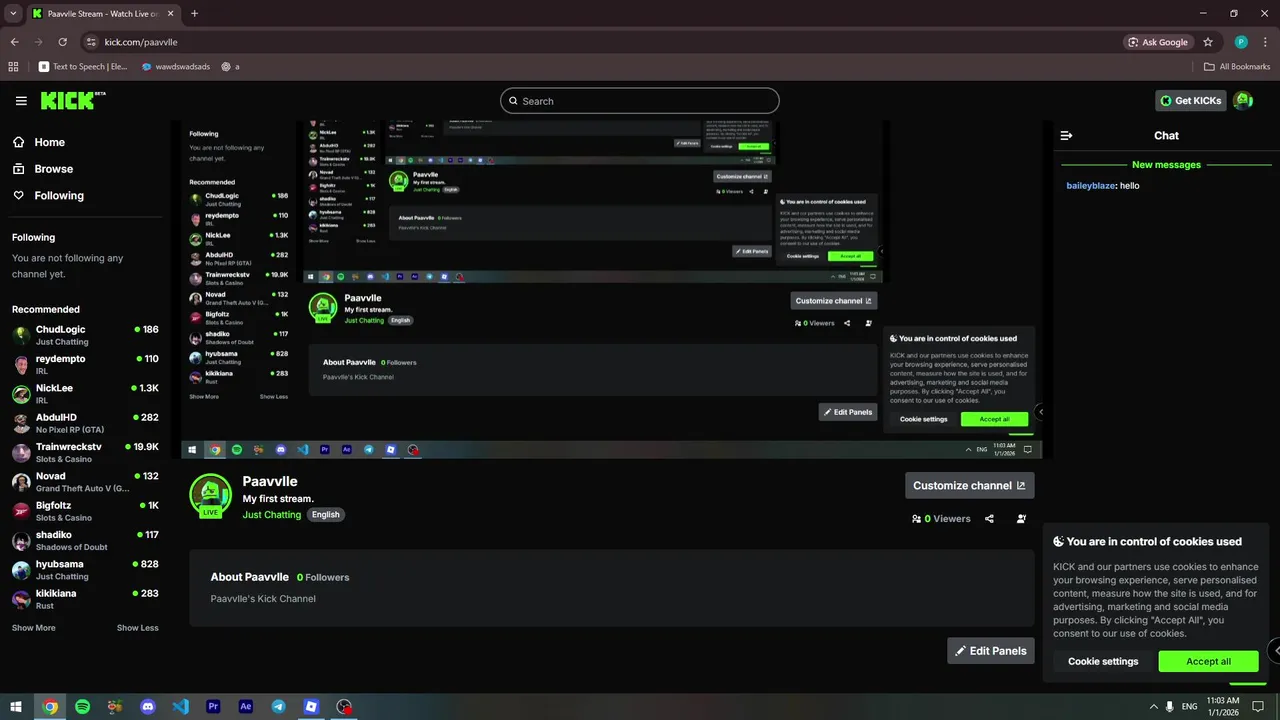
Task: Open the All Bookmarks folder
Action: click(x=1237, y=67)
